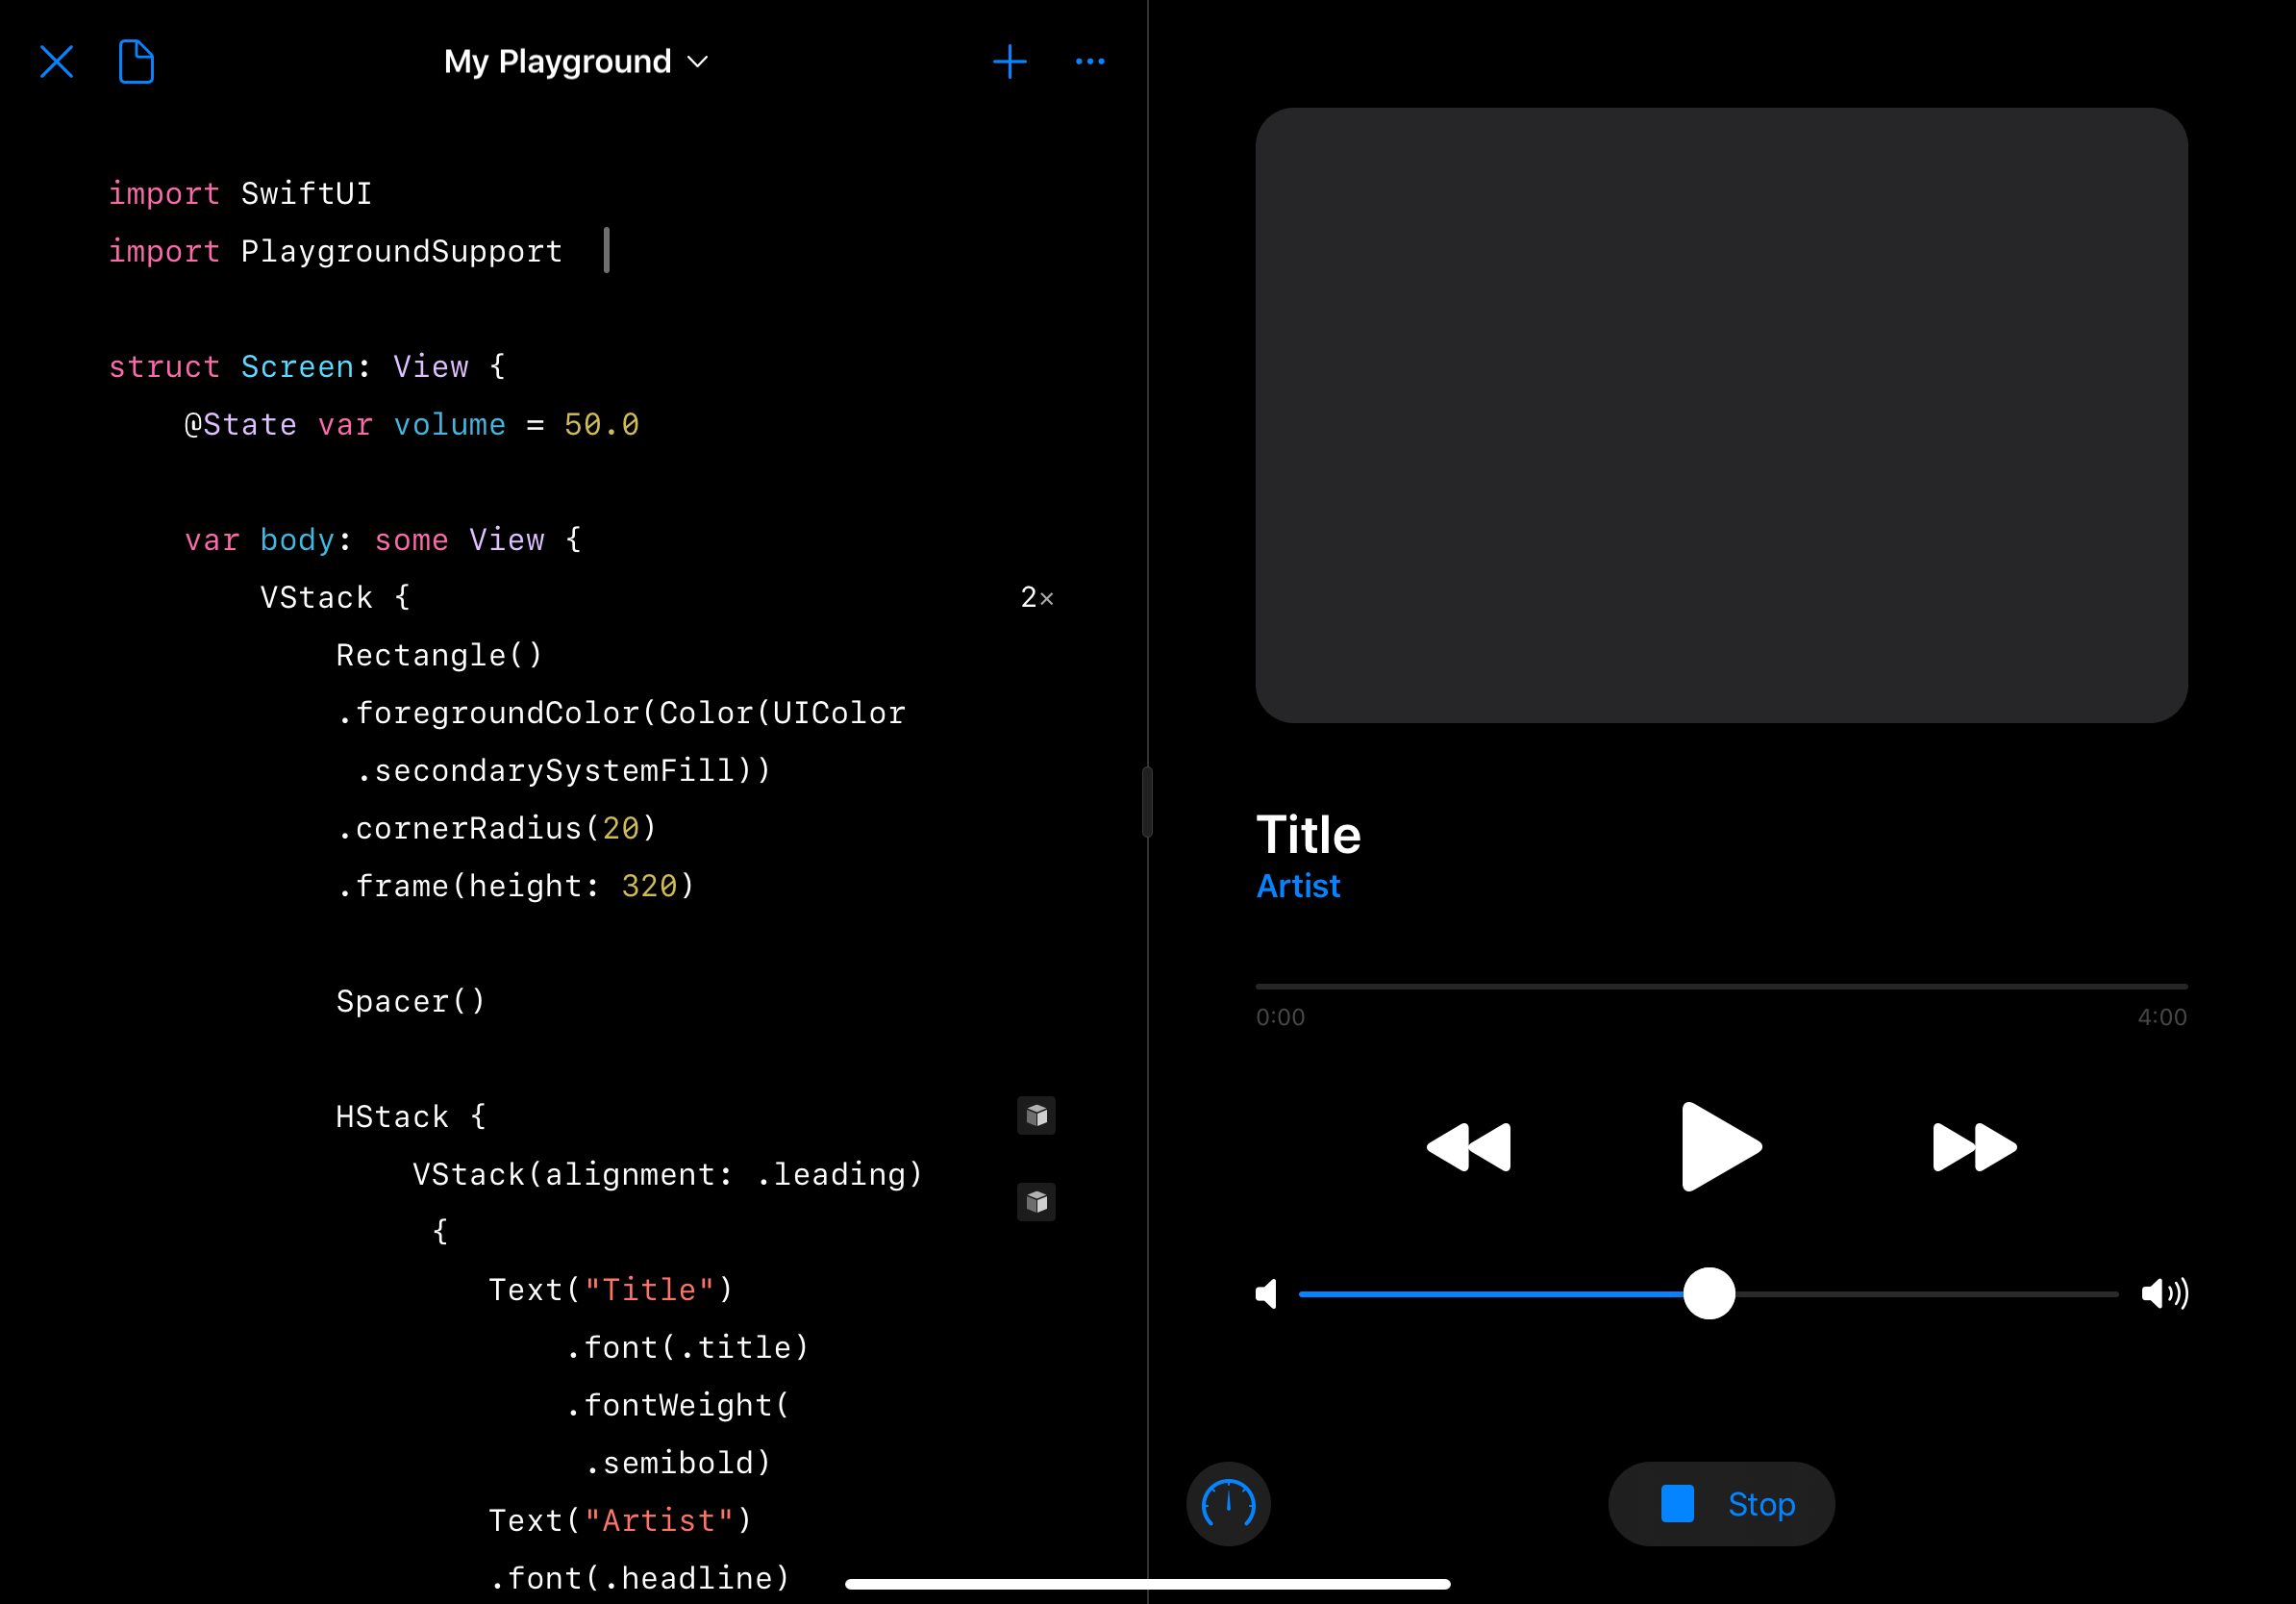This screenshot has width=2296, height=1604.
Task: Open the cube result viewer beside HStack
Action: (1037, 1115)
